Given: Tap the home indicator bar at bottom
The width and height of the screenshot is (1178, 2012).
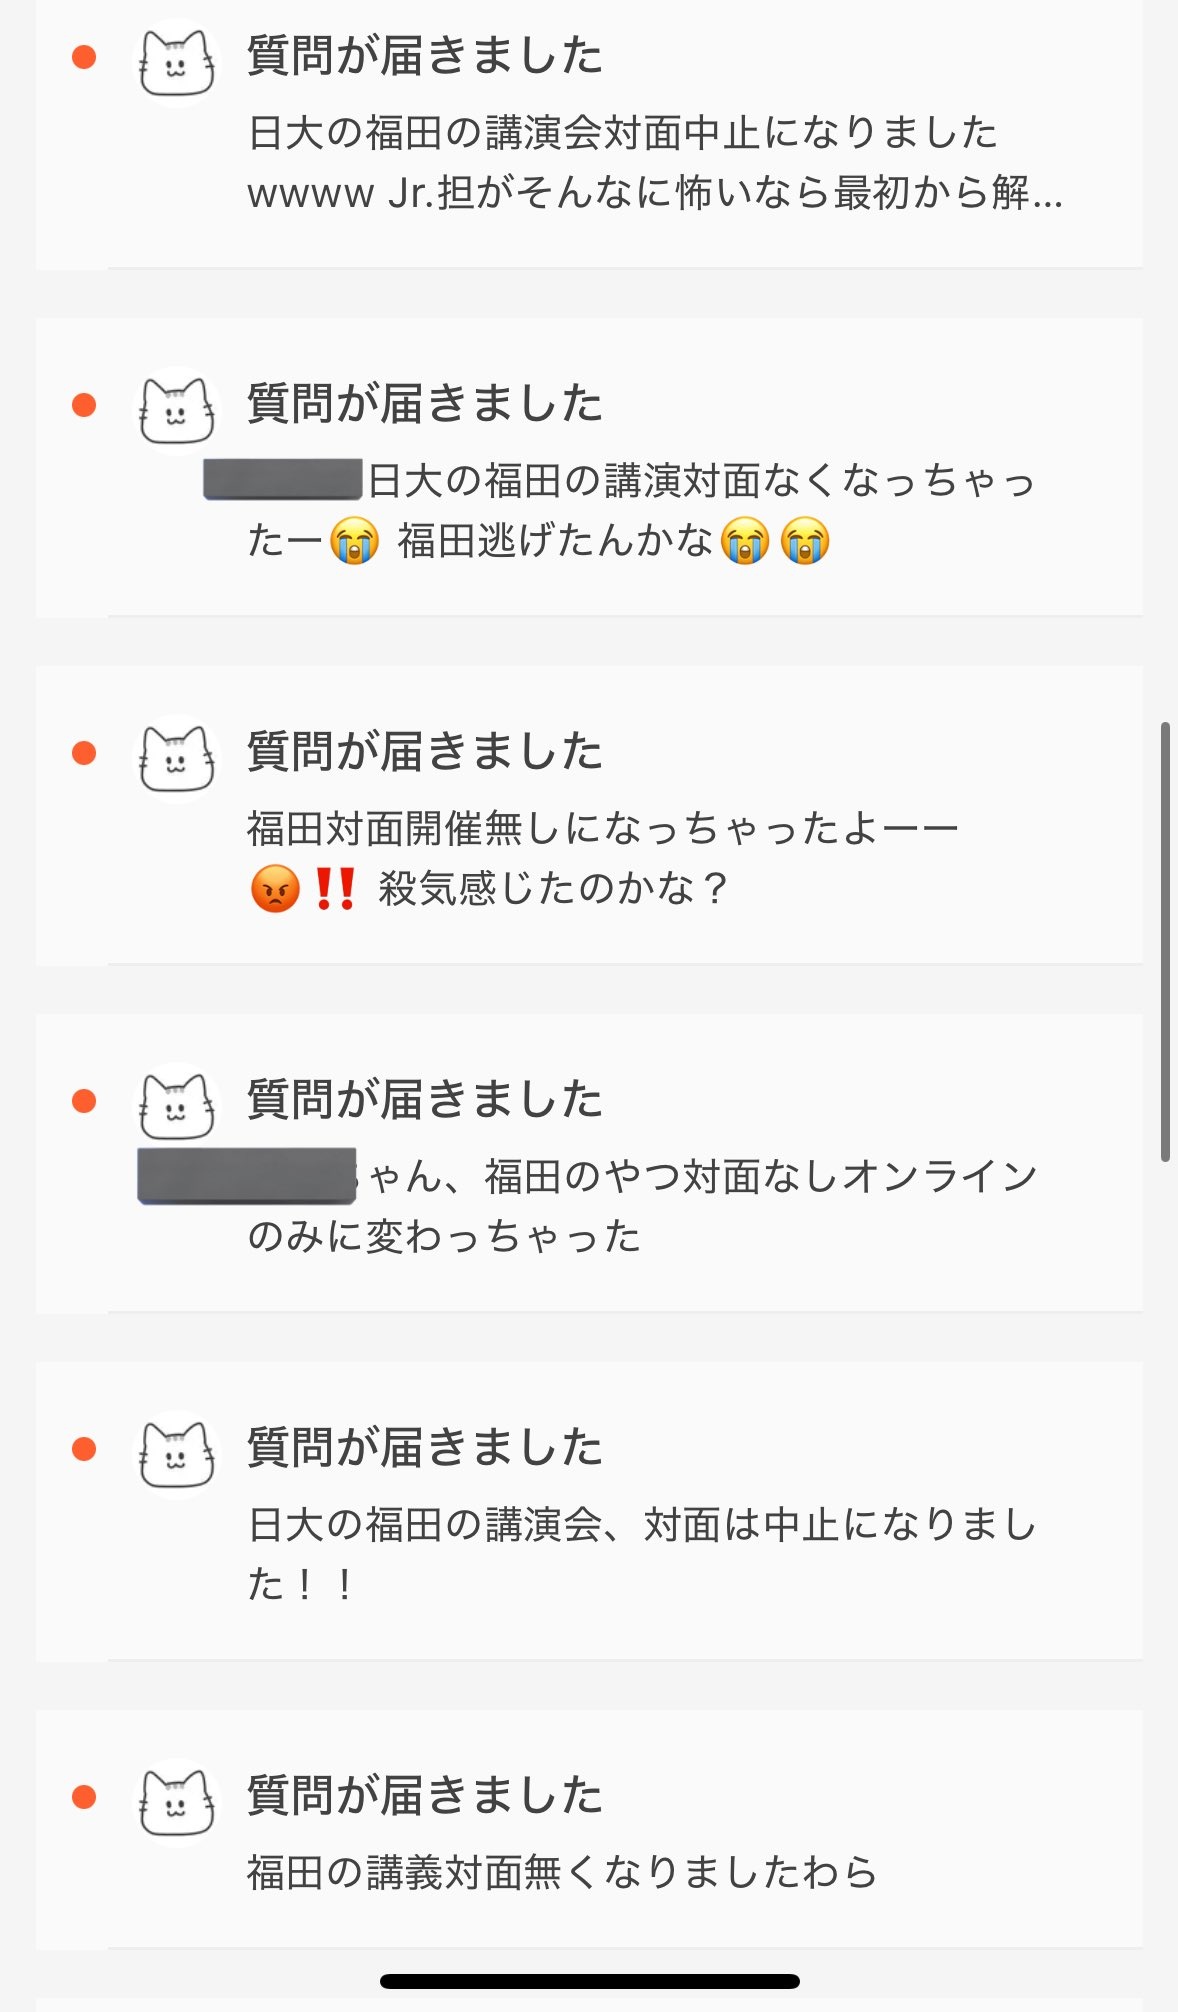Looking at the screenshot, I should [590, 1981].
